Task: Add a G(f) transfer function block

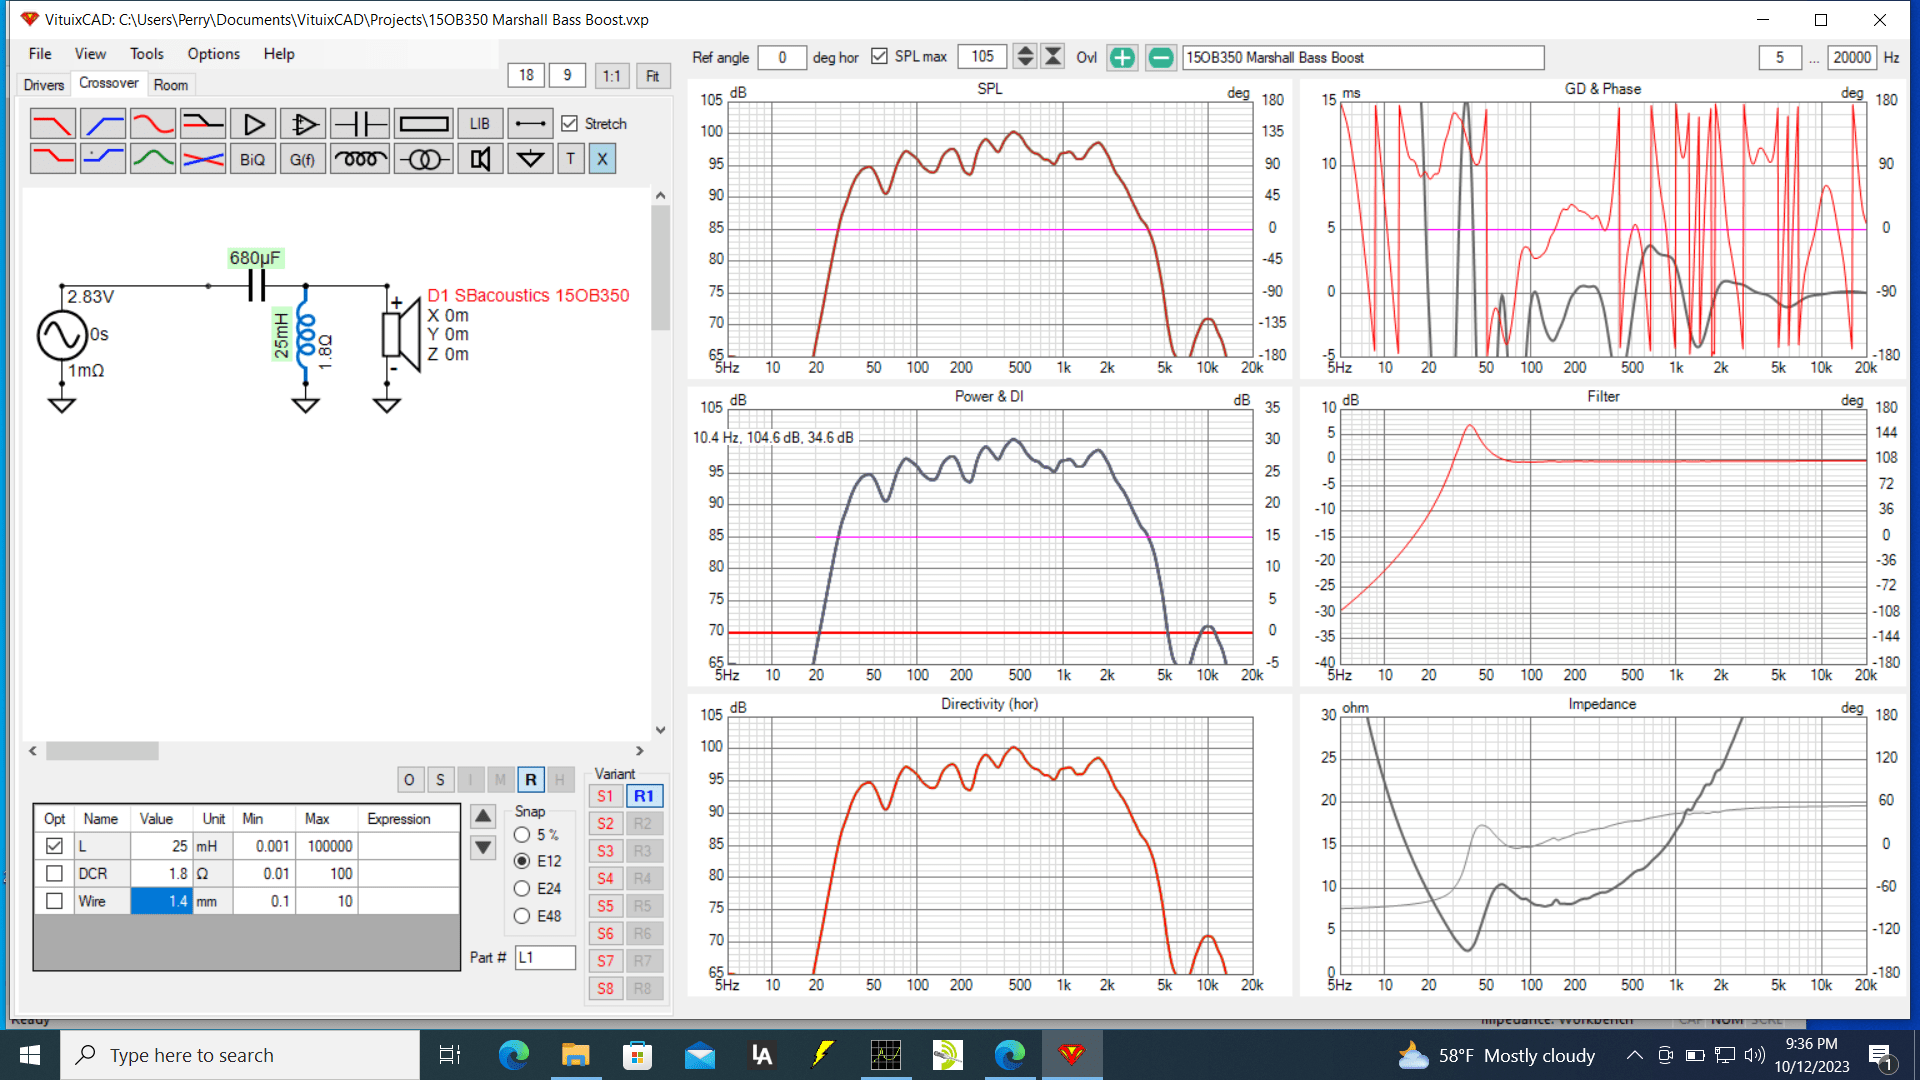Action: (x=303, y=159)
